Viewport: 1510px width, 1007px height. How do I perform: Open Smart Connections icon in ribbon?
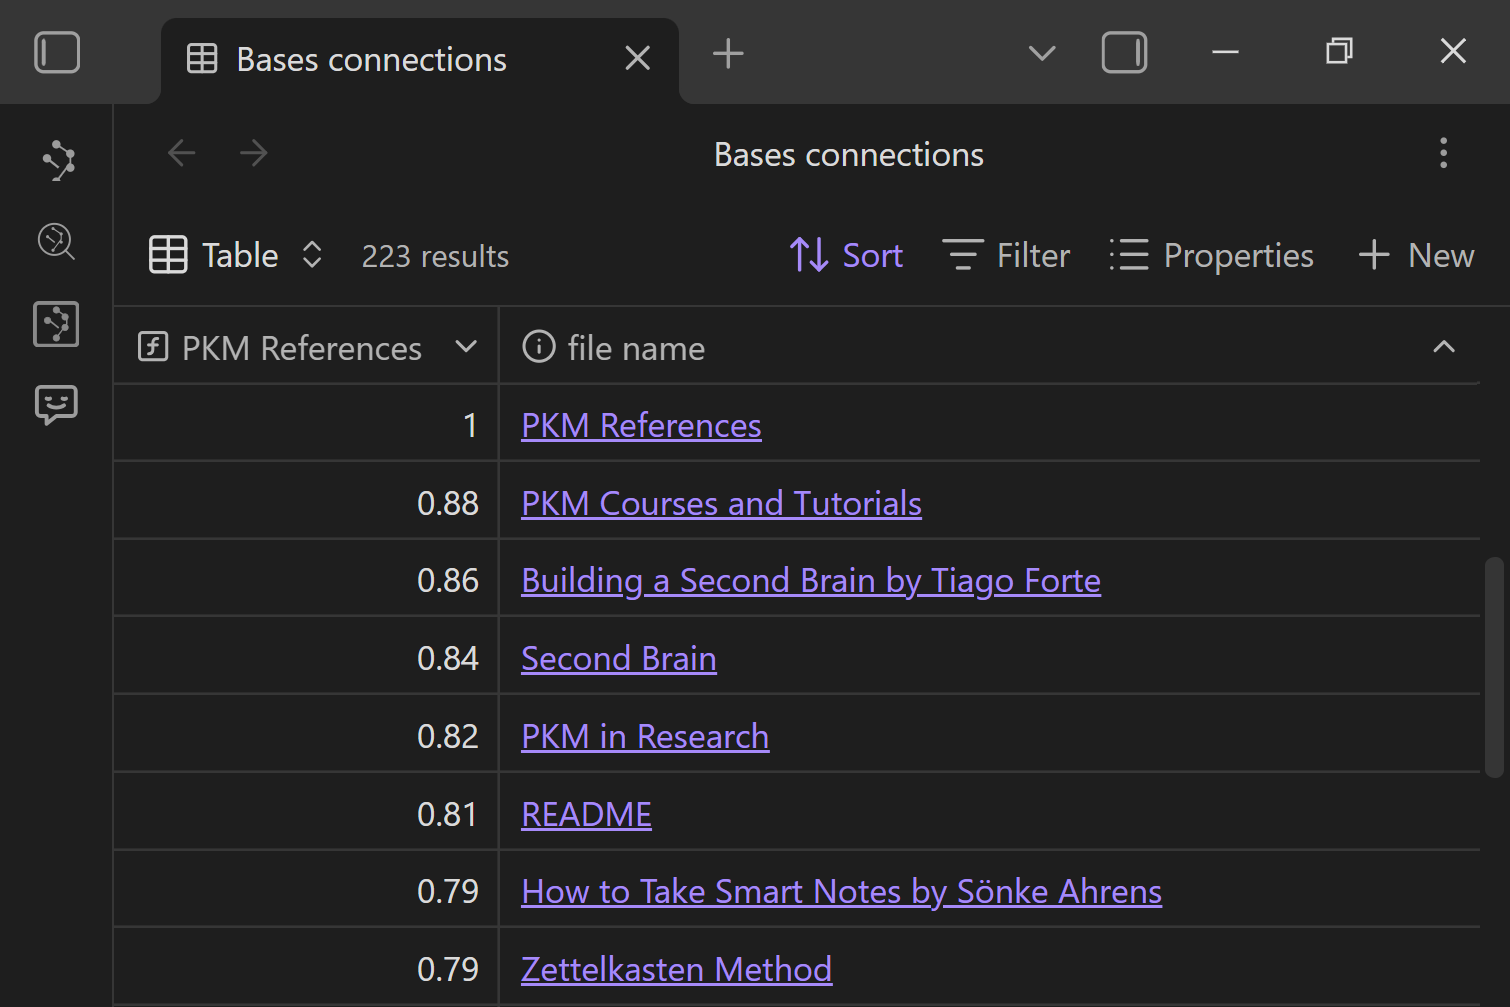pyautogui.click(x=57, y=160)
